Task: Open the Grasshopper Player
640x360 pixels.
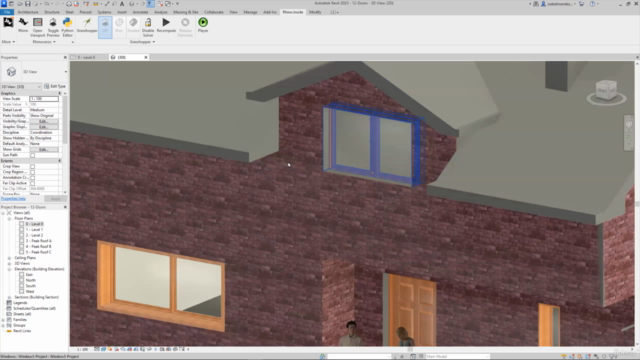Action: 203,25
